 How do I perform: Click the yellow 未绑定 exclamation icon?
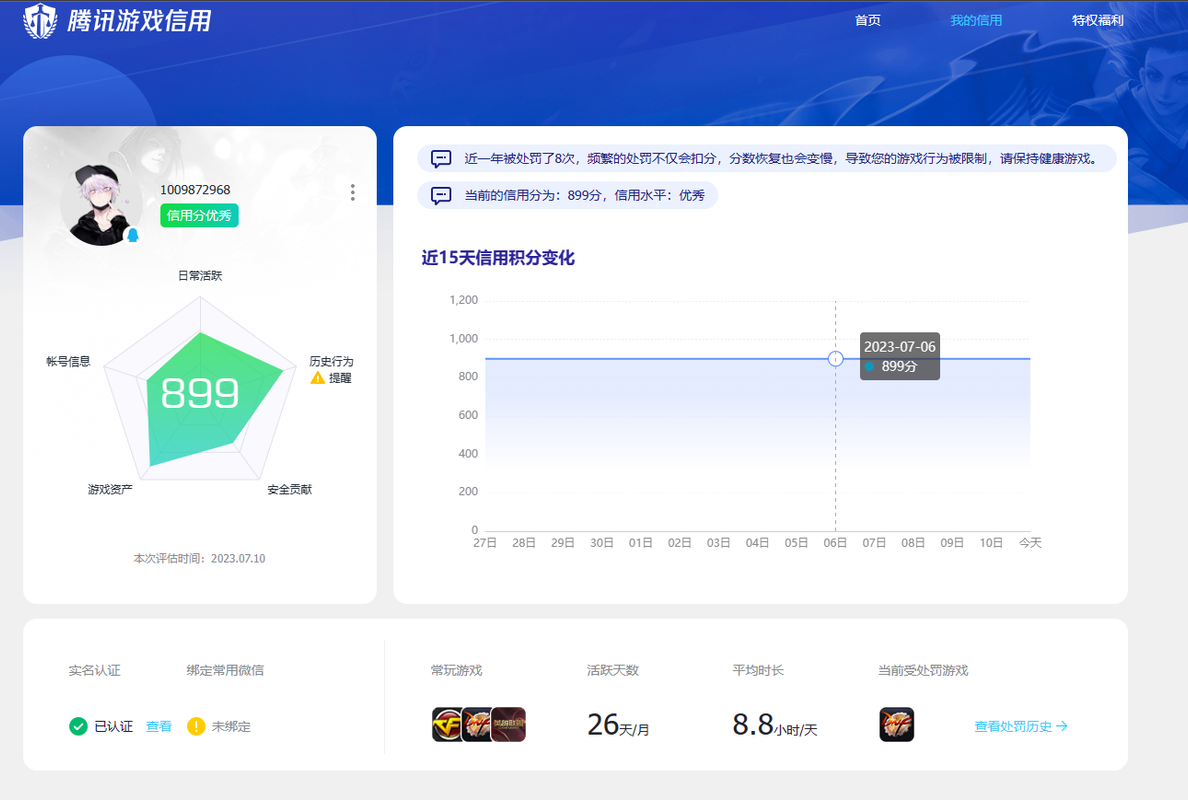coord(196,727)
